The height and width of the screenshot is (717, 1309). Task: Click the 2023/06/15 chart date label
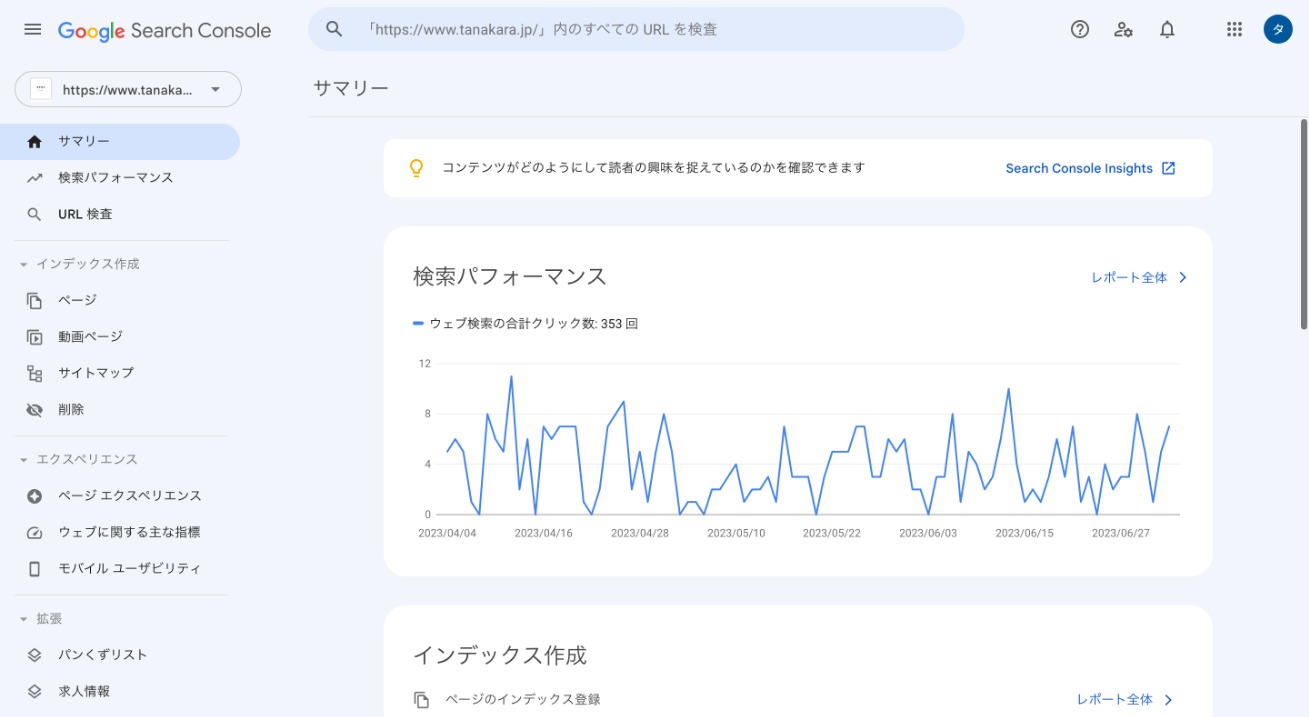(1024, 533)
